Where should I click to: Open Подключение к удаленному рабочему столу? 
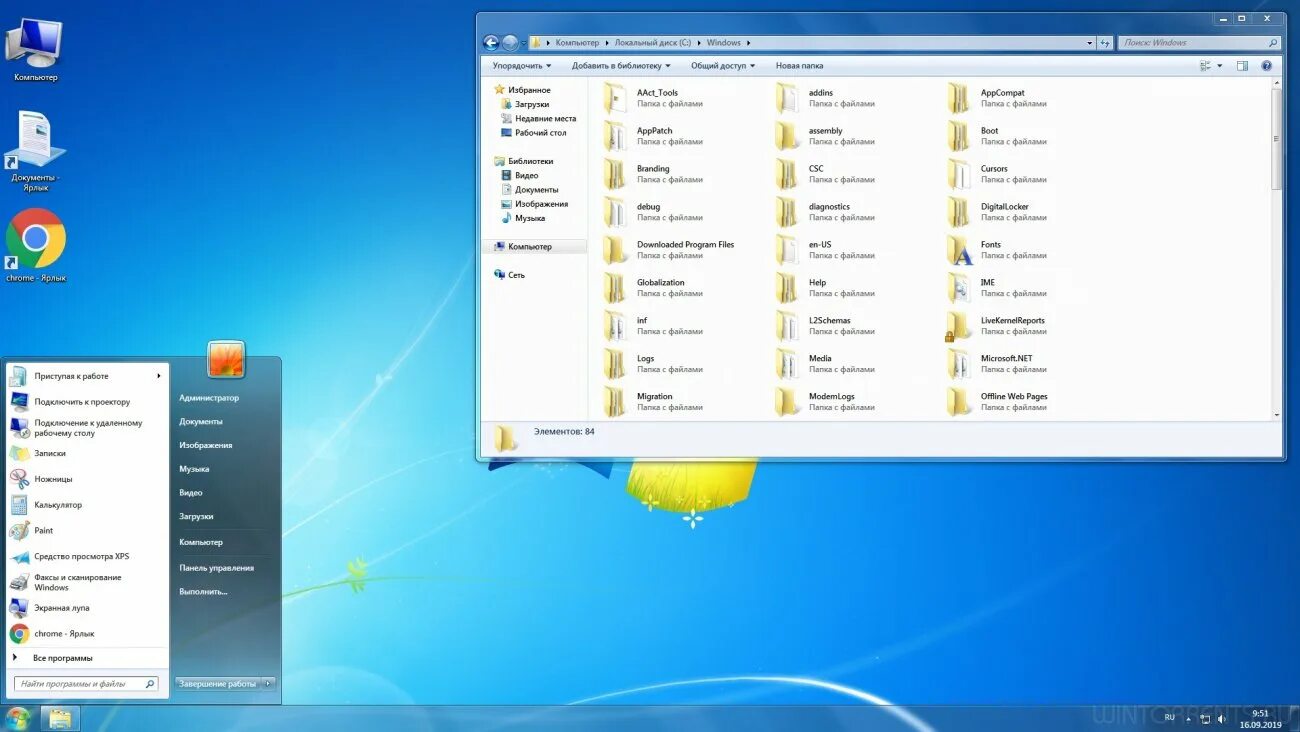tap(86, 428)
